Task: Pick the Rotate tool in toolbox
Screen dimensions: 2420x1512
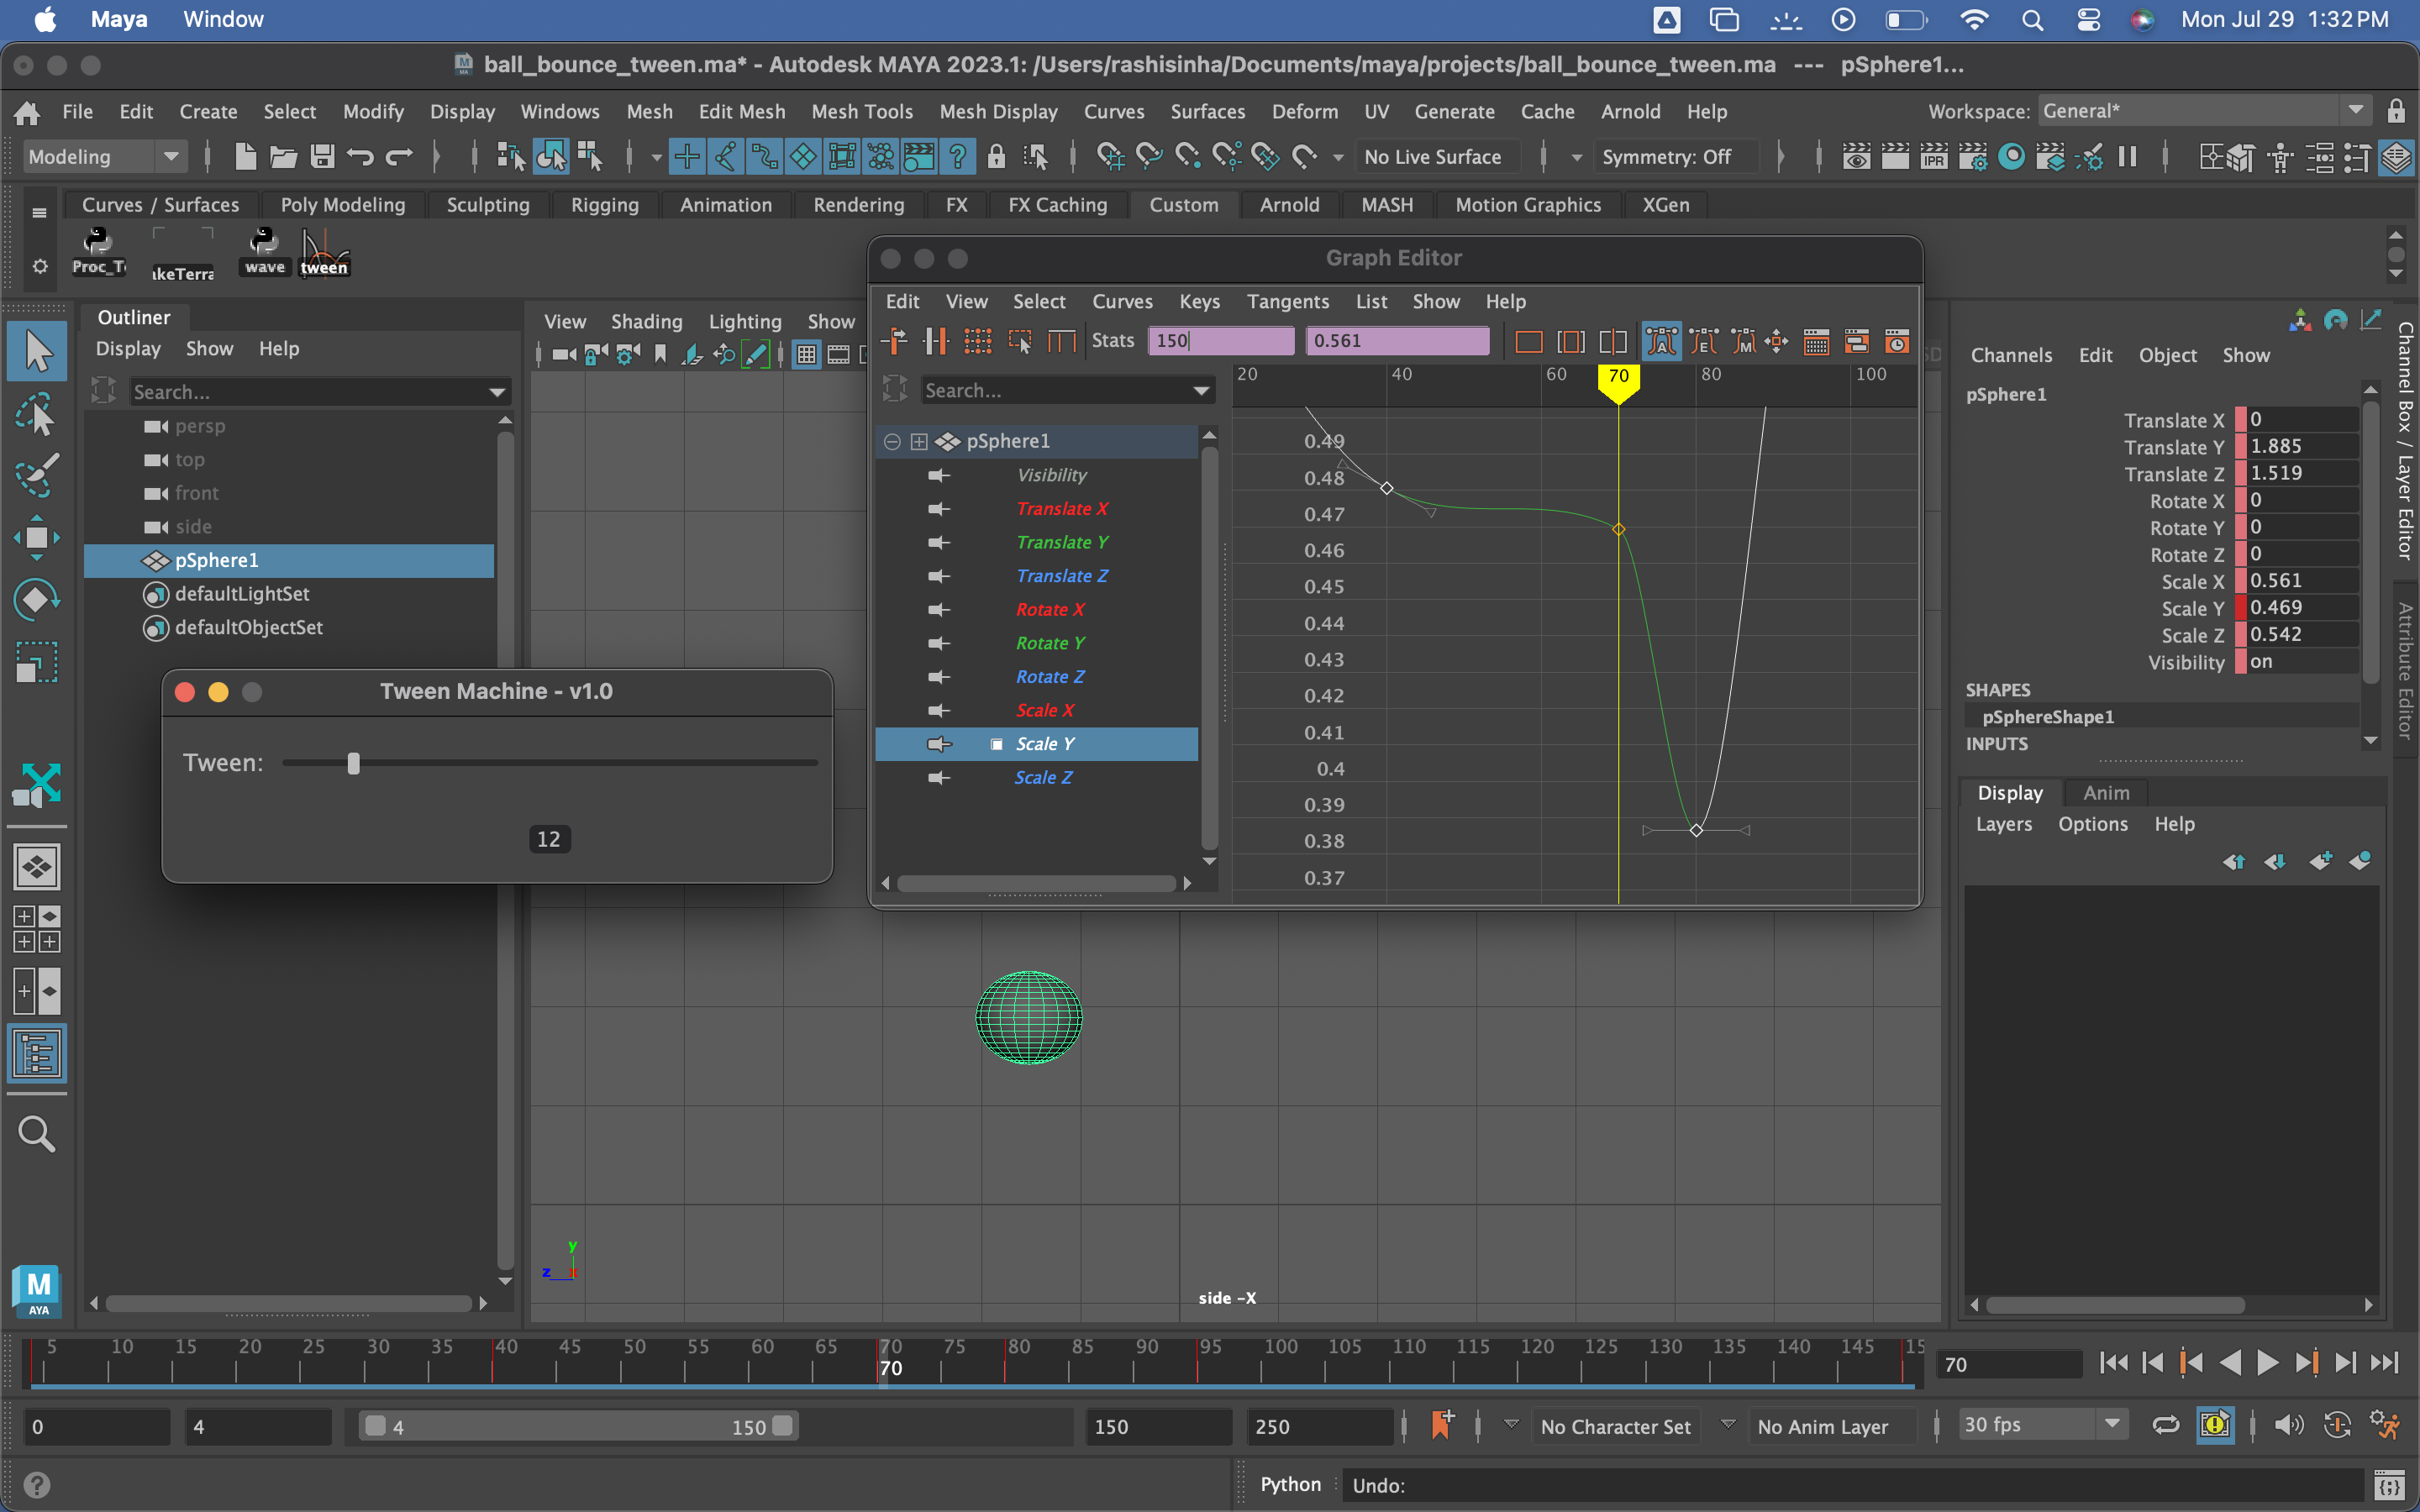Action: coord(37,600)
